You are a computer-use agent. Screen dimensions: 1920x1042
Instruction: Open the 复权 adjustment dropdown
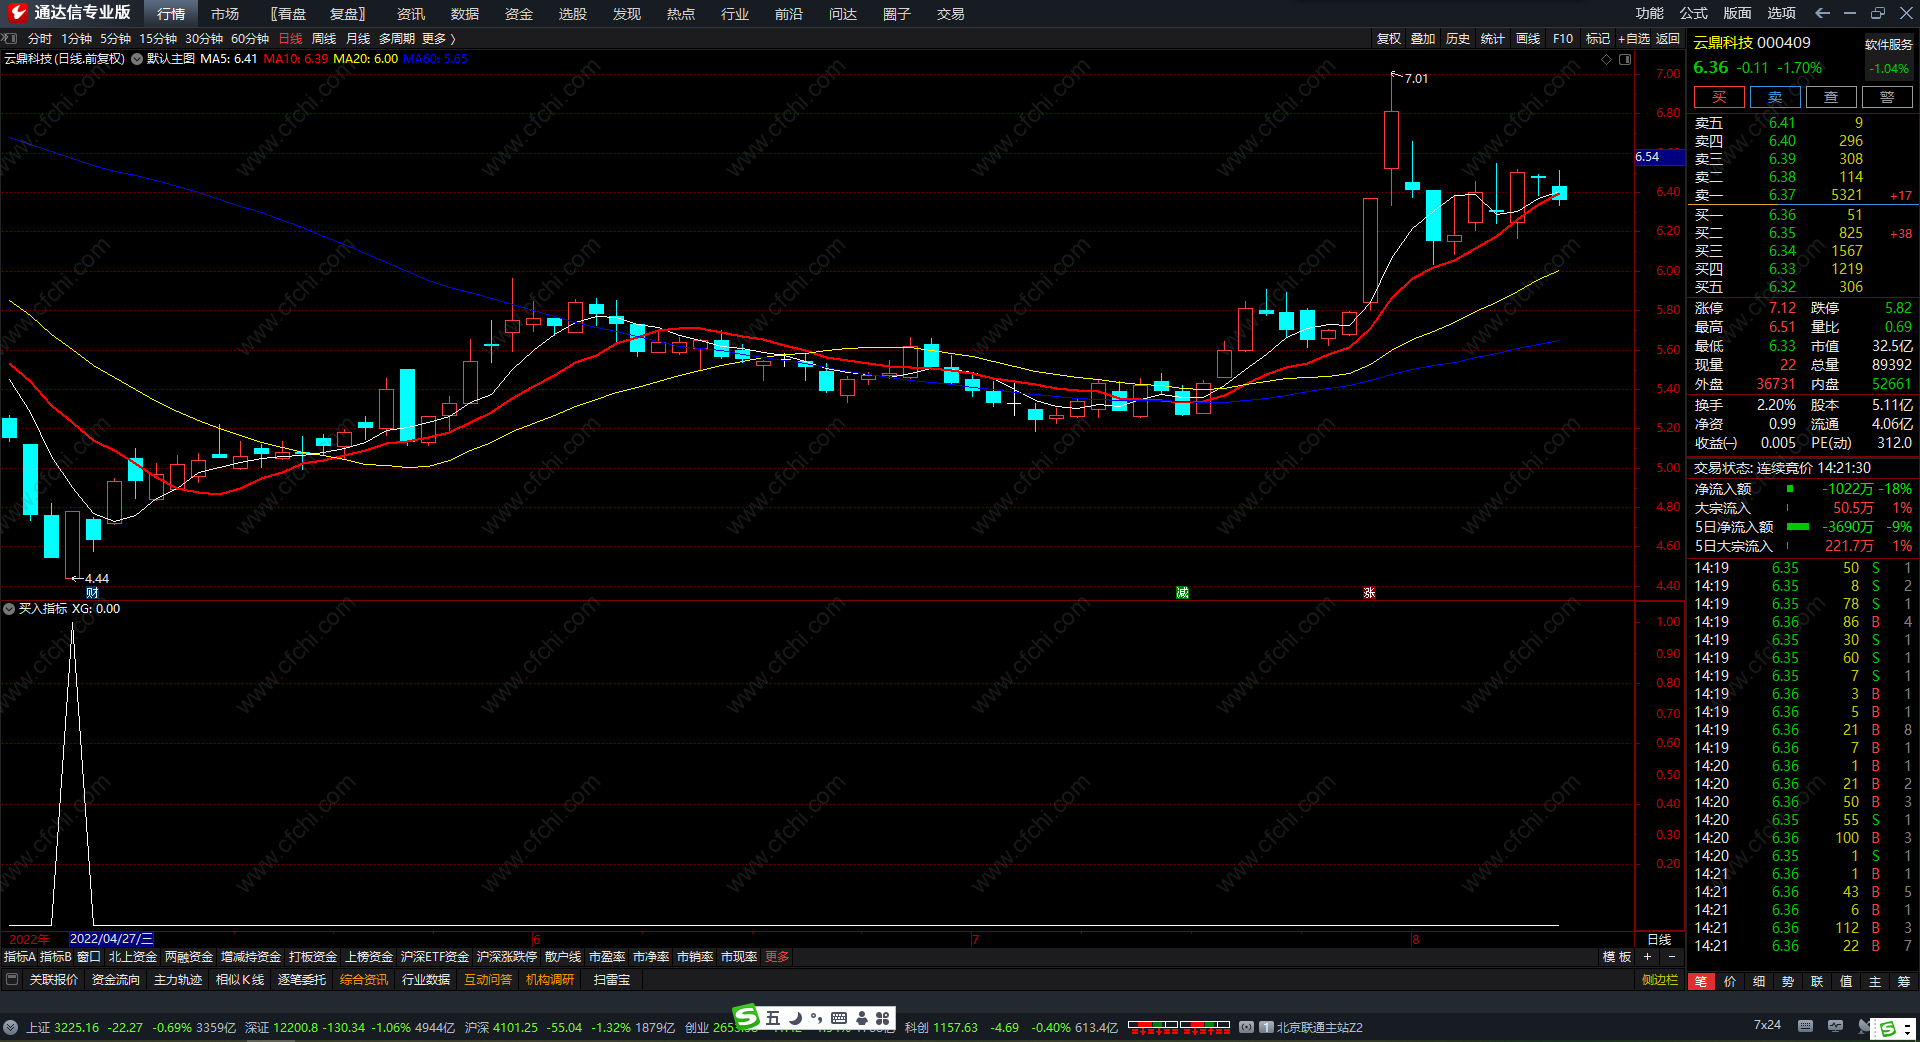(x=1389, y=39)
